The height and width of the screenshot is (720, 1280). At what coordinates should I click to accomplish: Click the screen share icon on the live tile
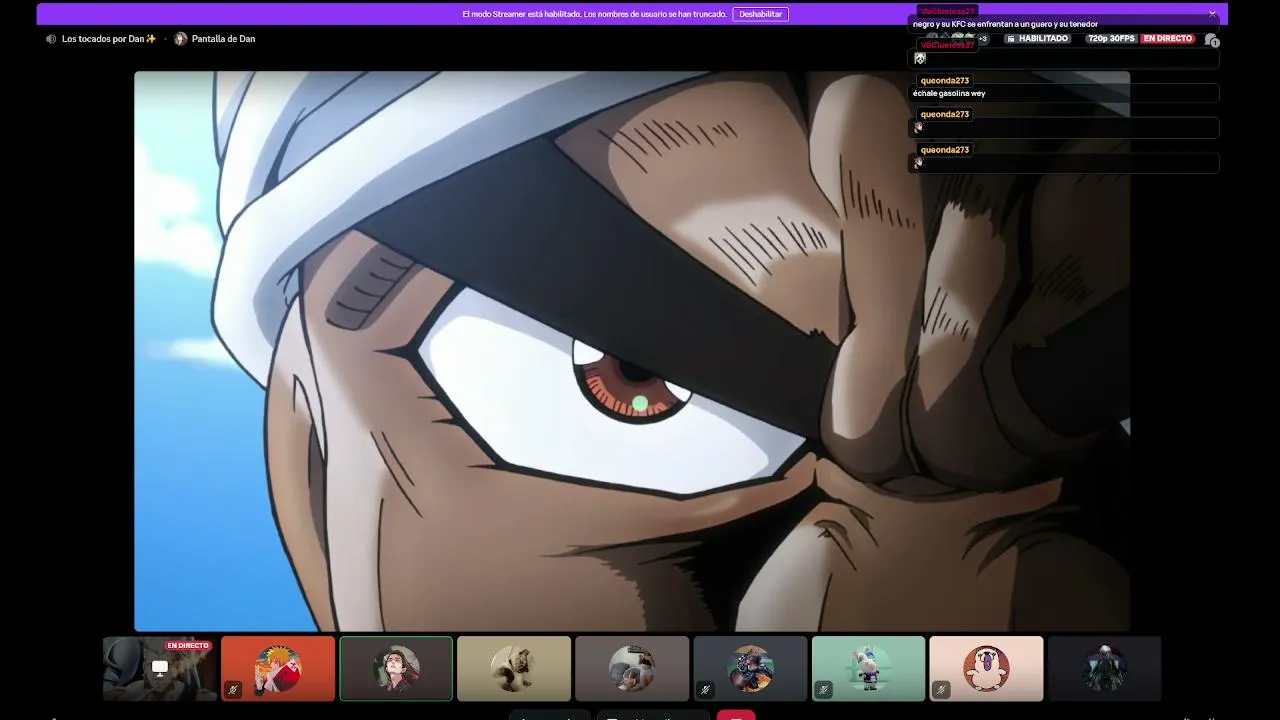[160, 667]
